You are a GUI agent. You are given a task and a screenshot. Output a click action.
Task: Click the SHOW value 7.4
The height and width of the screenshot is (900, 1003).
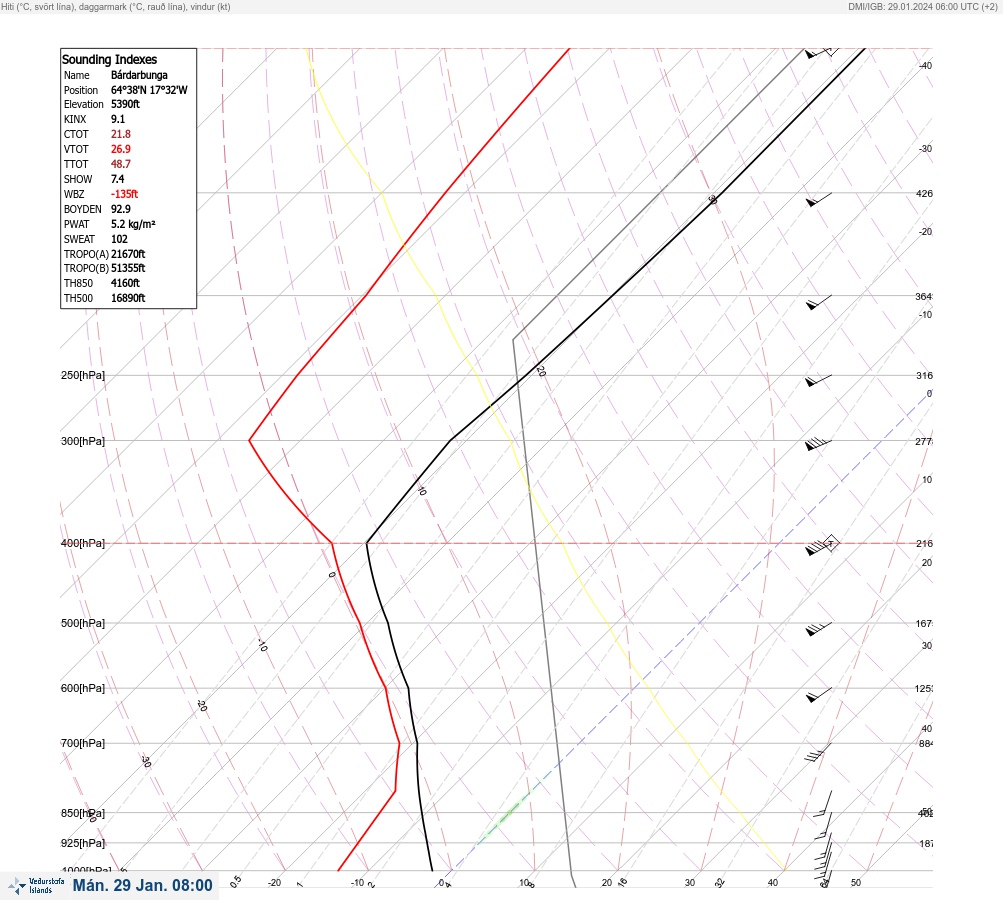(x=117, y=179)
